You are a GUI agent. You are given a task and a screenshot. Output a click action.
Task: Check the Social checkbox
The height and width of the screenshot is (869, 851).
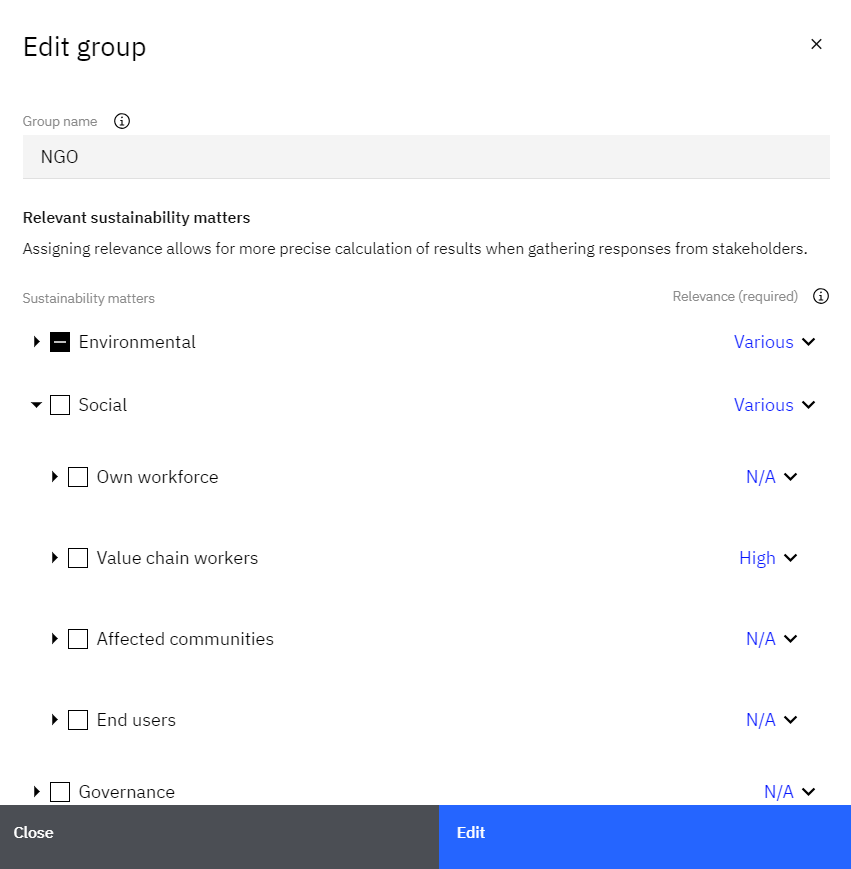[60, 405]
